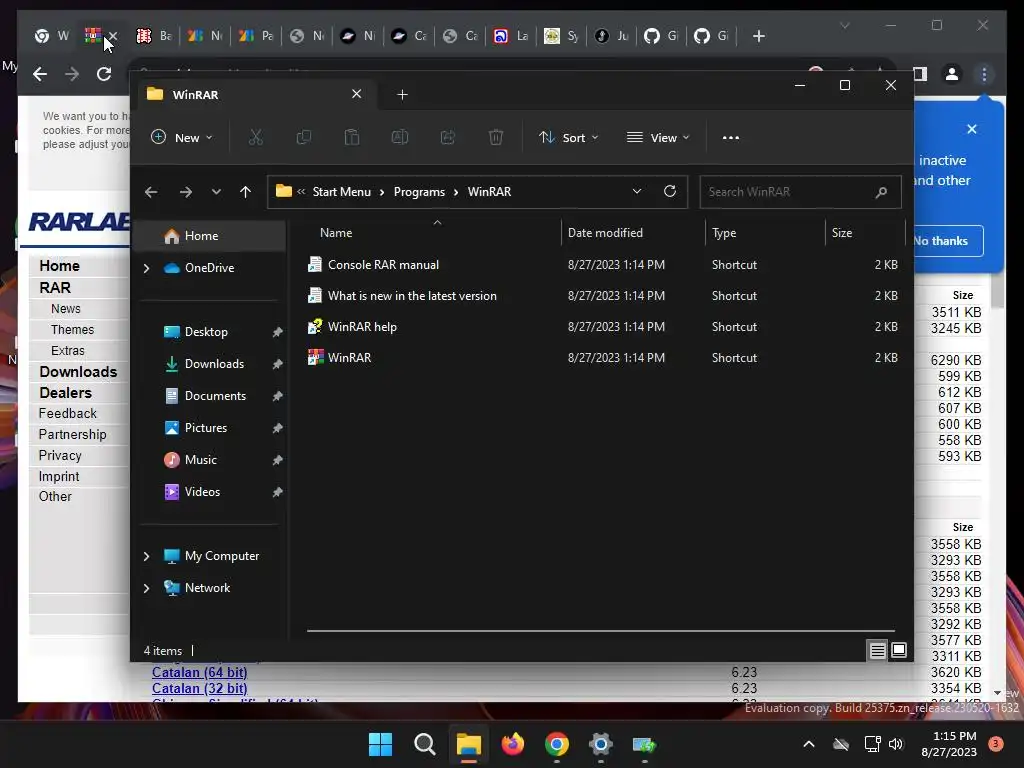
Task: Click the Delete trash icon in Explorer toolbar
Action: (x=496, y=137)
